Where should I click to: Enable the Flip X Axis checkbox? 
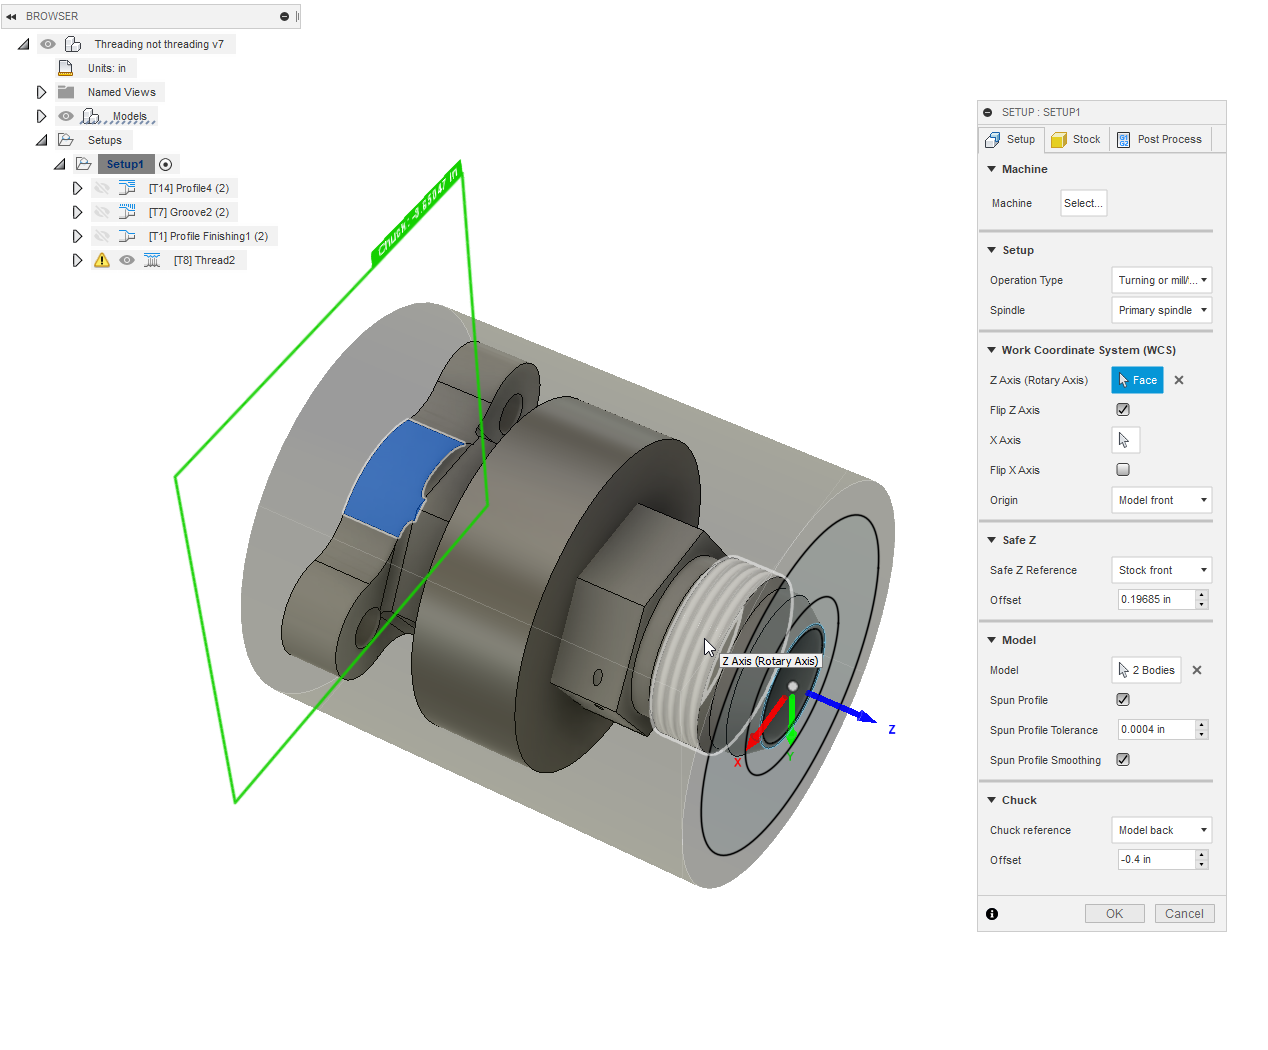pos(1122,469)
